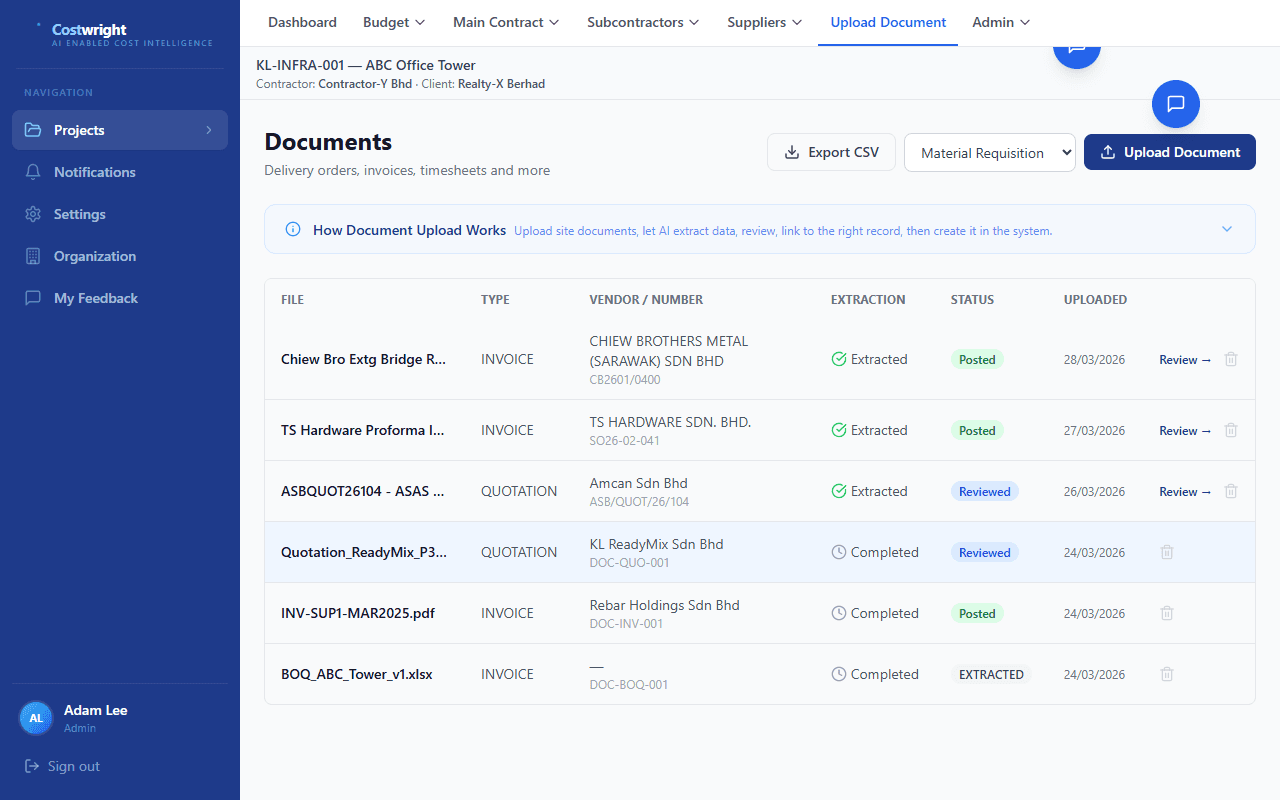
Task: Review the TS Hardware Proforma invoice
Action: pyautogui.click(x=1185, y=430)
